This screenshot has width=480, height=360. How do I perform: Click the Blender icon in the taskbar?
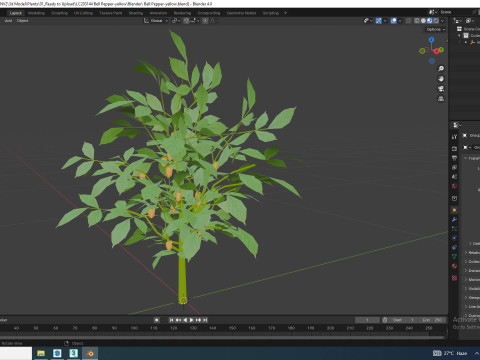(x=90, y=353)
